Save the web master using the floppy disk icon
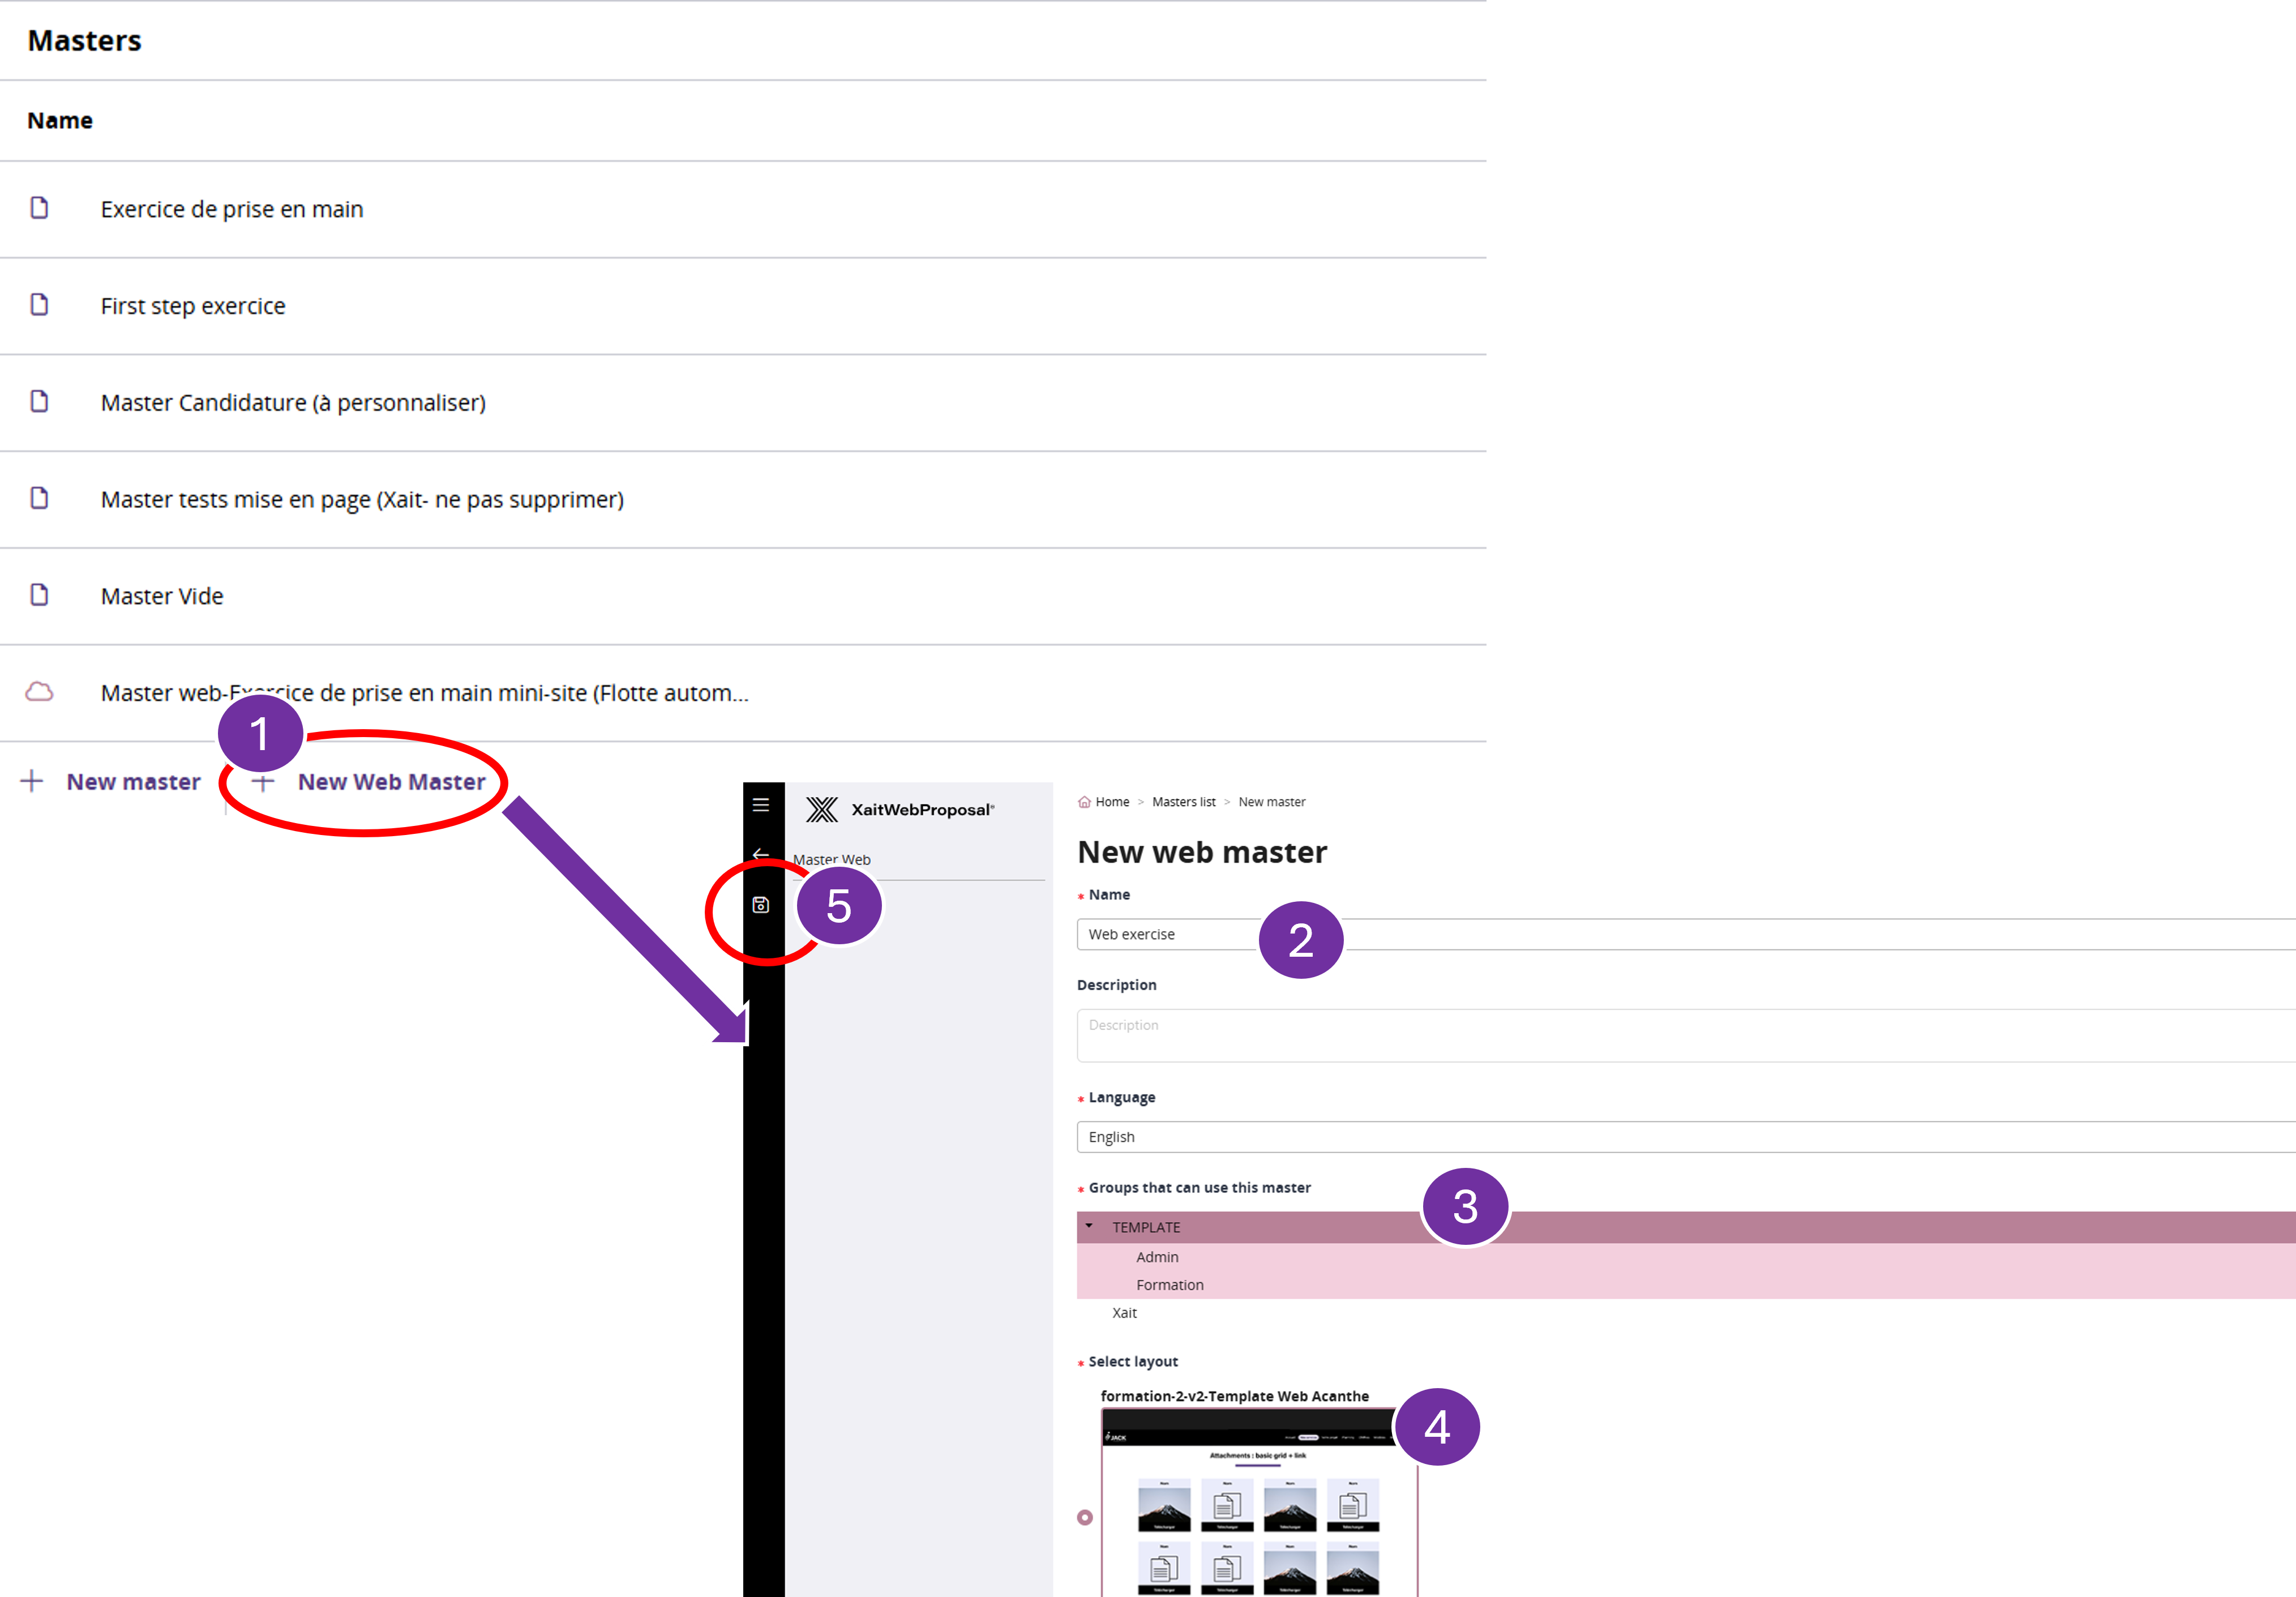This screenshot has width=2296, height=1597. pos(761,904)
